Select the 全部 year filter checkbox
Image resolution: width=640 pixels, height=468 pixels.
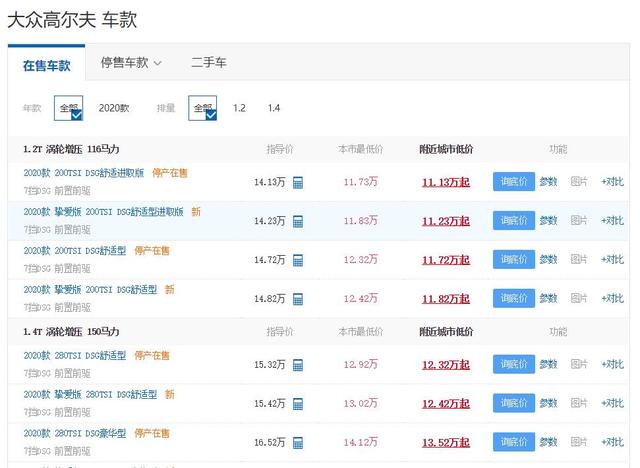click(x=68, y=108)
